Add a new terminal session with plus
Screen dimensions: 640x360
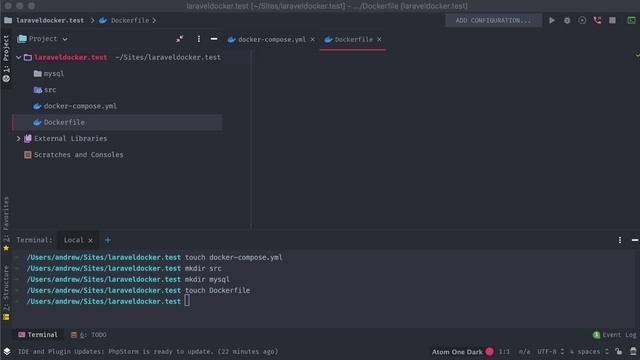pyautogui.click(x=108, y=240)
